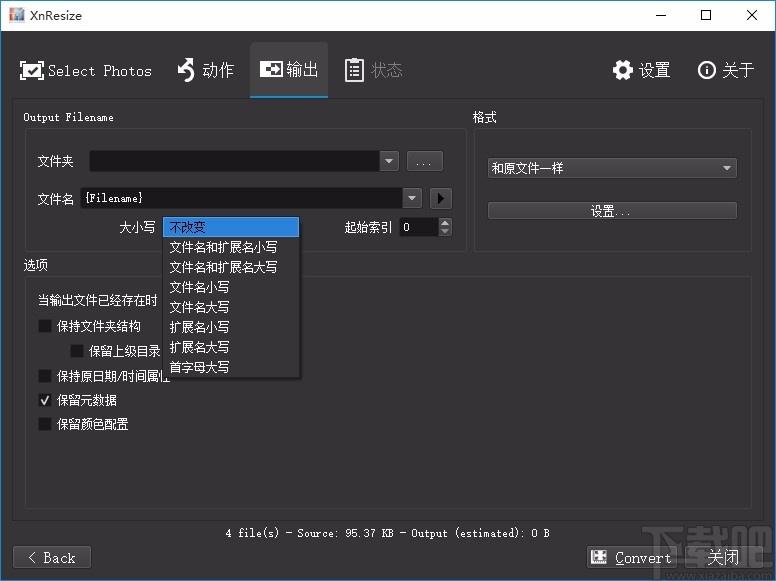Click the 起始索引 value field
This screenshot has width=776, height=581.
[x=419, y=227]
